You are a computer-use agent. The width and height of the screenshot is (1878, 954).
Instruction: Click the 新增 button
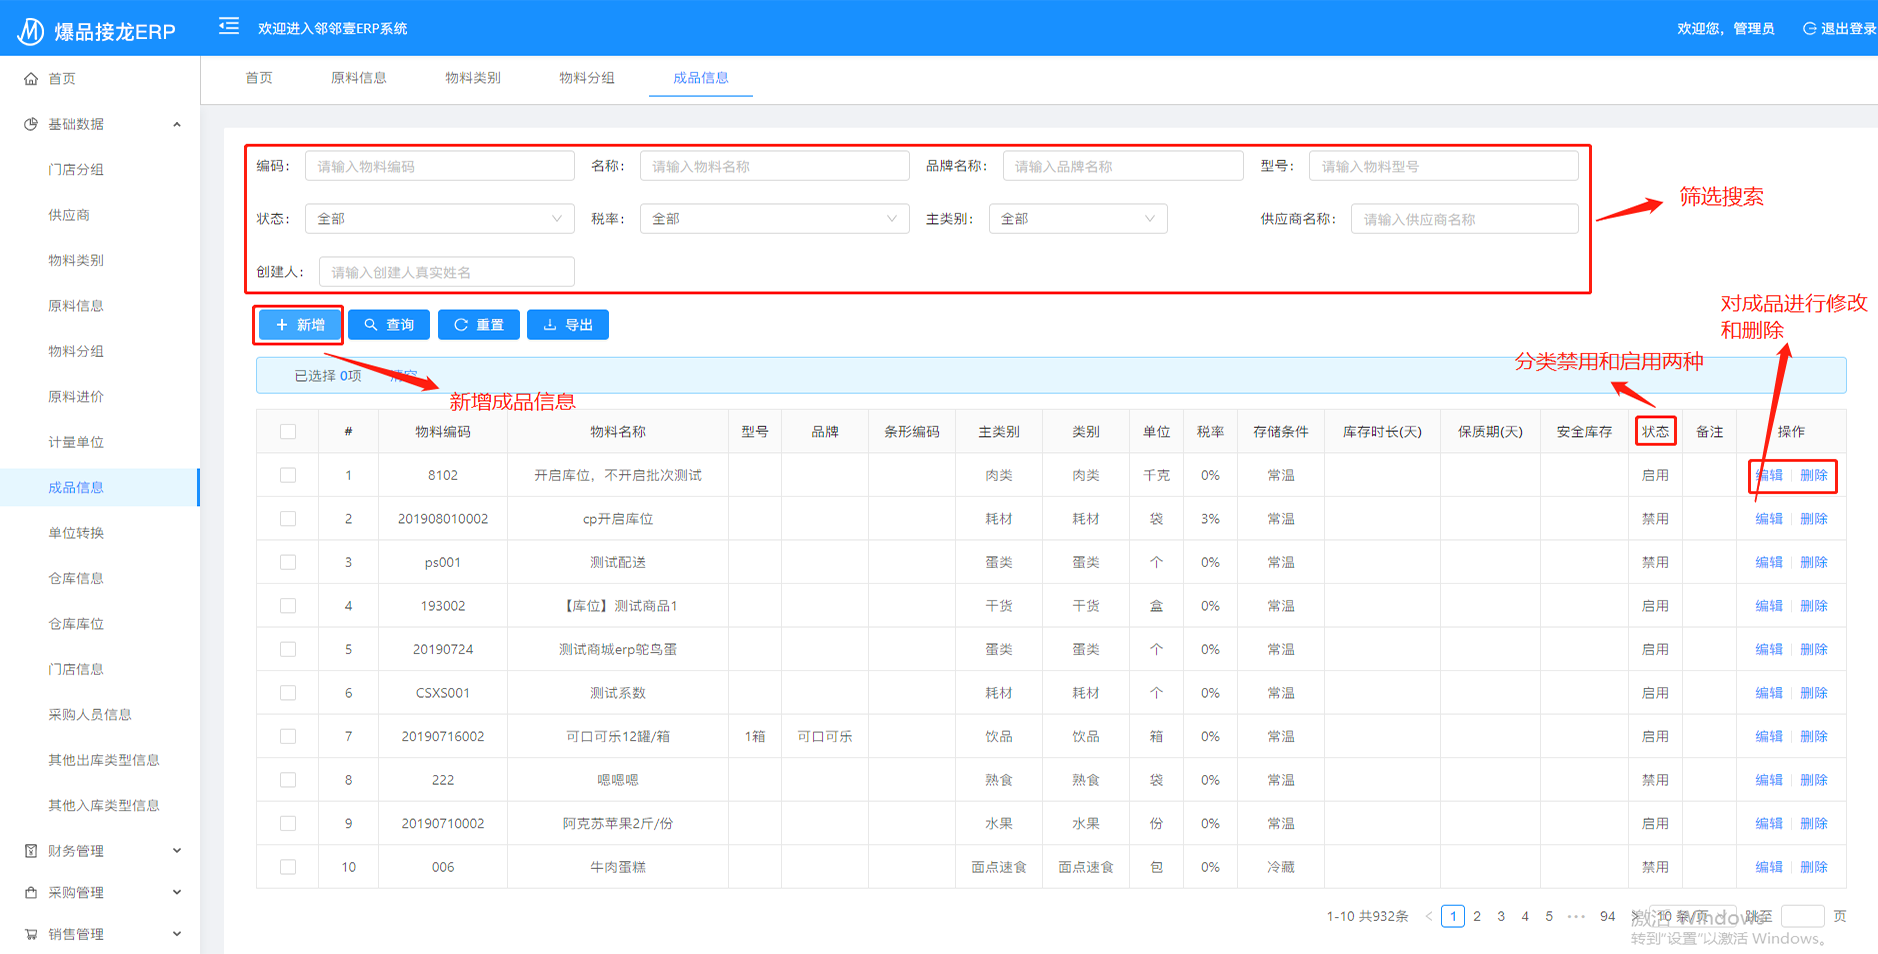coord(299,325)
